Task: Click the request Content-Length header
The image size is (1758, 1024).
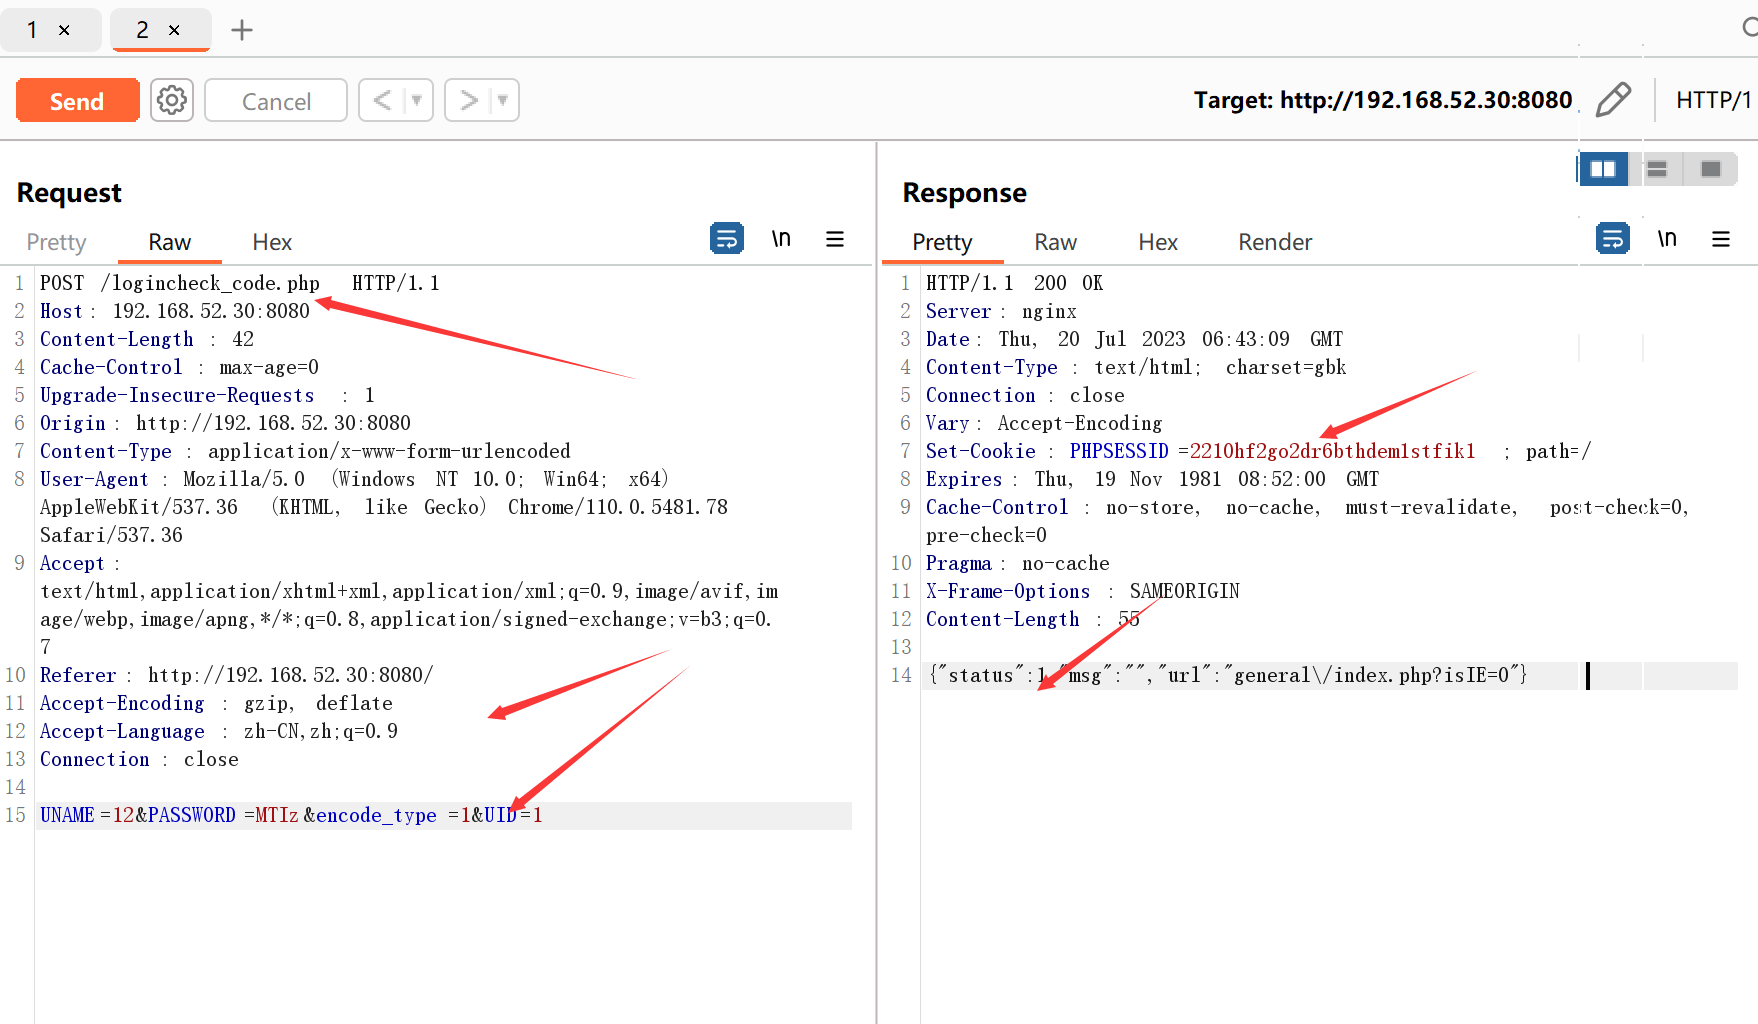Action: pos(147,339)
